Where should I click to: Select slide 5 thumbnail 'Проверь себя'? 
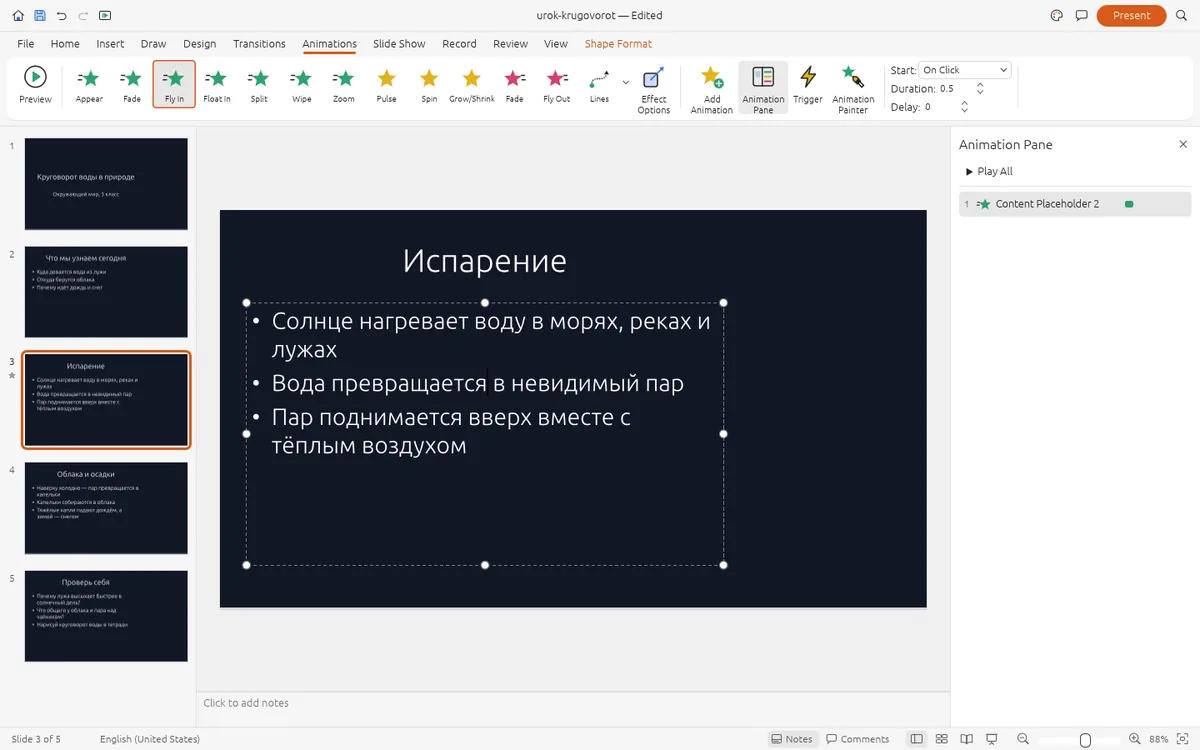106,616
